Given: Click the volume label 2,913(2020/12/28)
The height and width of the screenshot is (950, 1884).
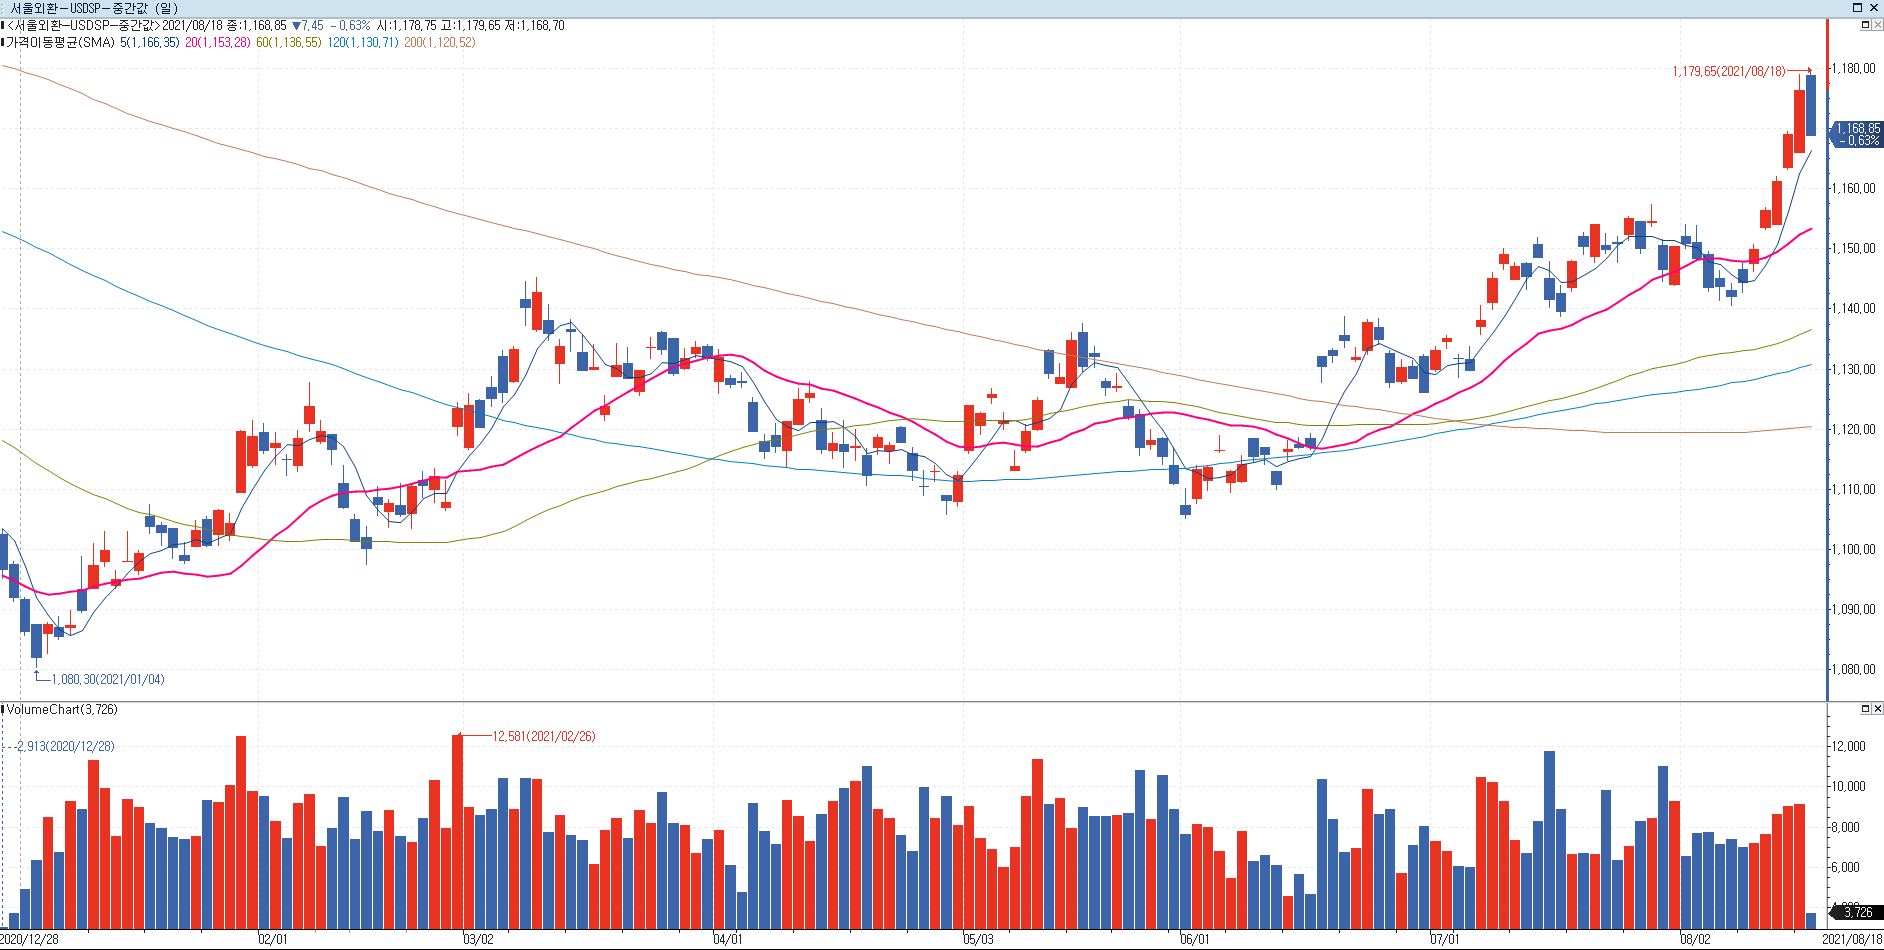Looking at the screenshot, I should 66,747.
